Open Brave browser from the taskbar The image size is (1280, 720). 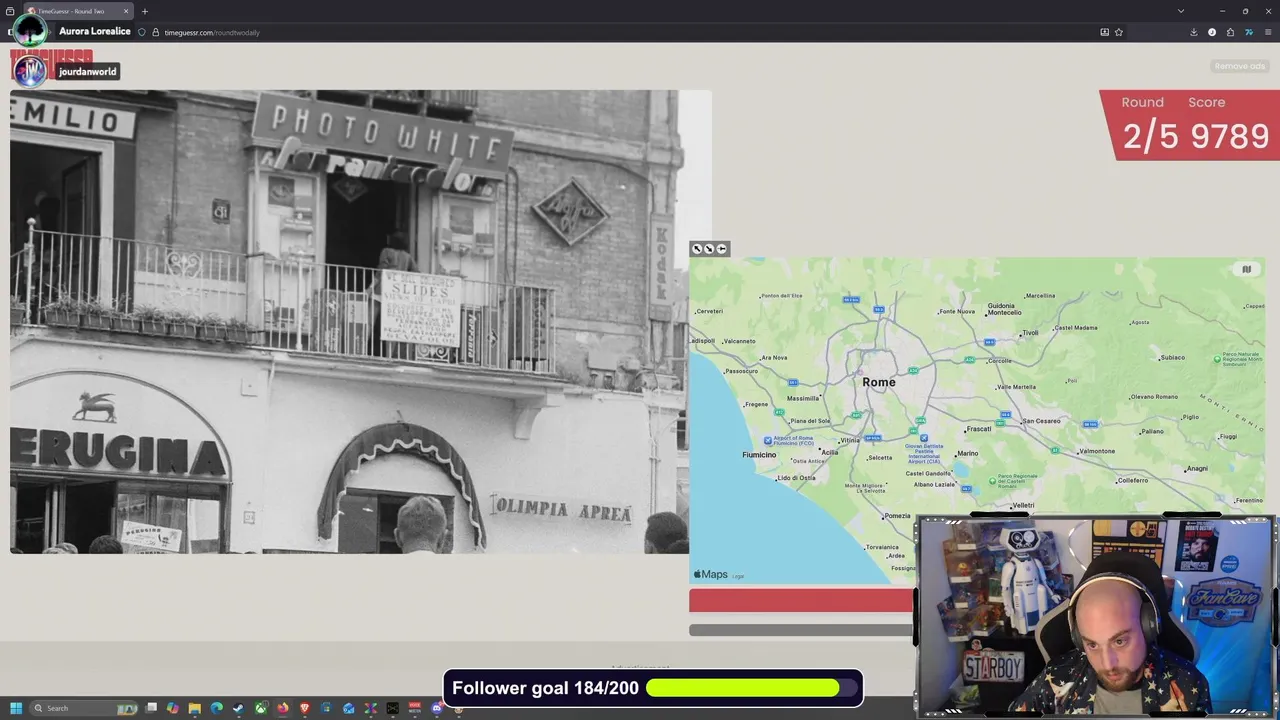305,708
